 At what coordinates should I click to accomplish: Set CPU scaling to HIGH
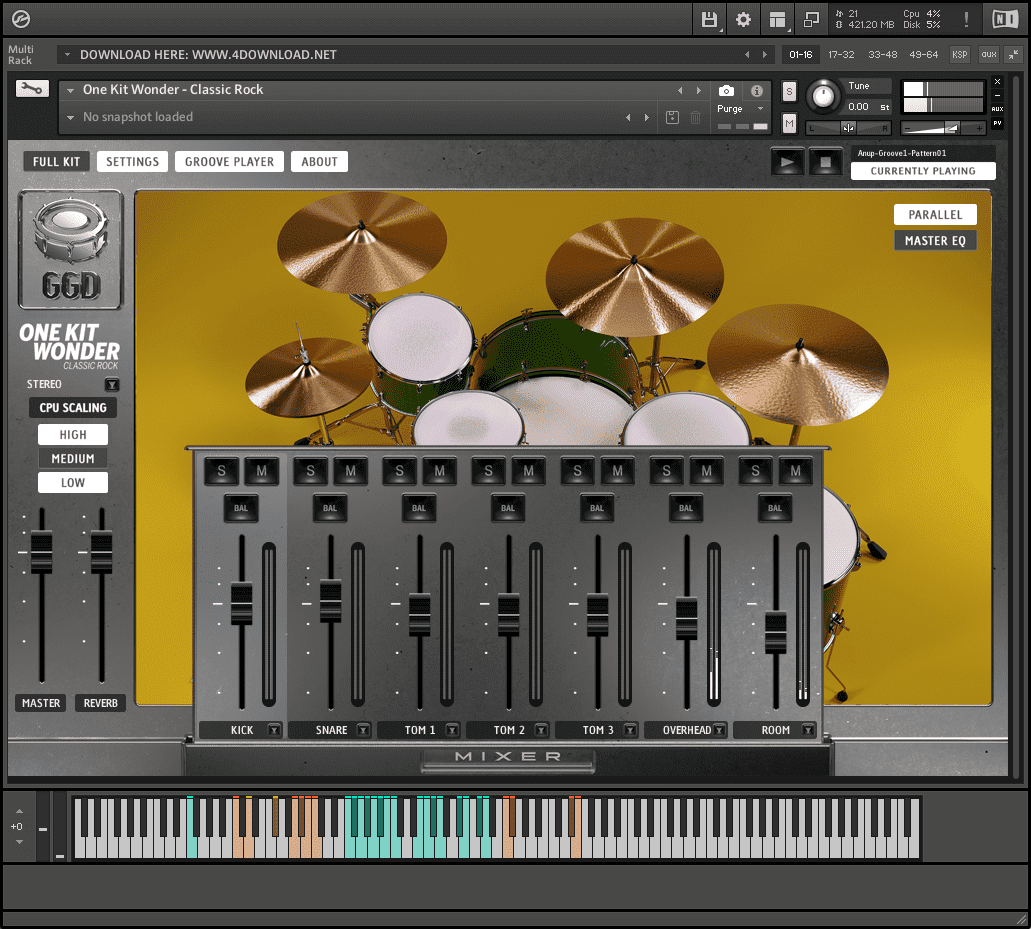click(x=73, y=435)
